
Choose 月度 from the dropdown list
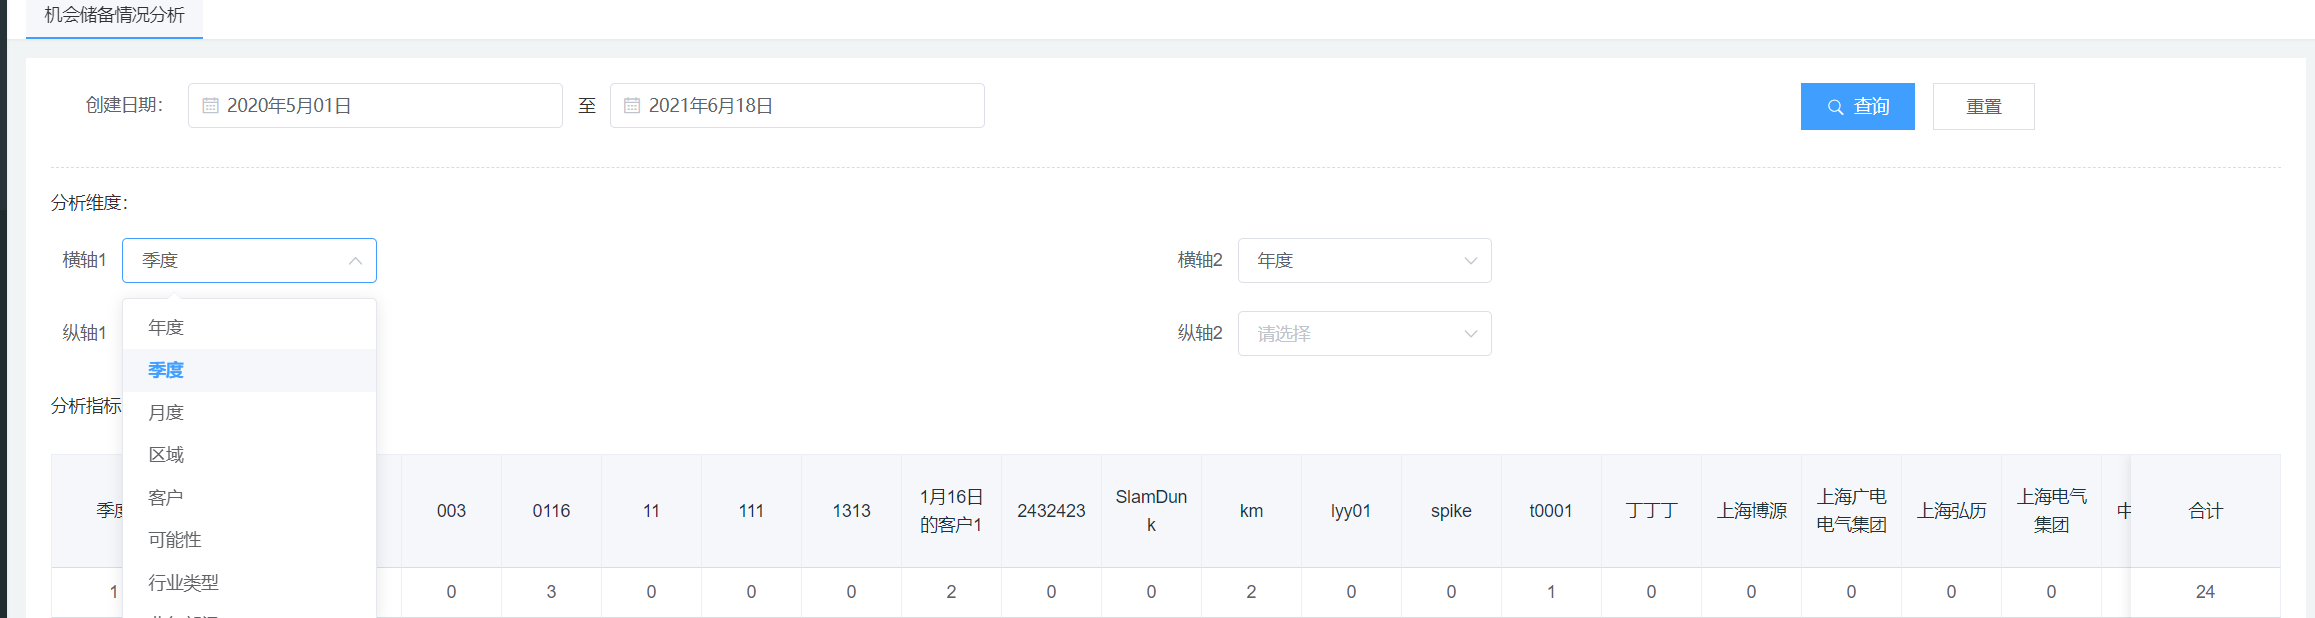166,413
